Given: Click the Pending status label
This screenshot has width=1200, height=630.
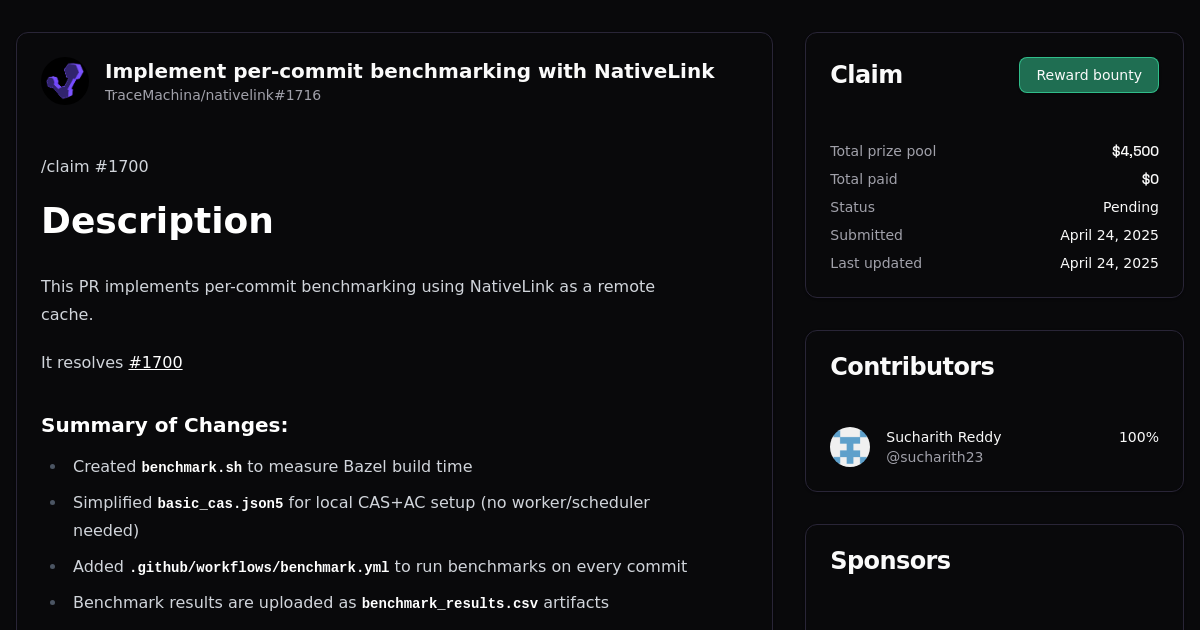Looking at the screenshot, I should tap(1130, 207).
